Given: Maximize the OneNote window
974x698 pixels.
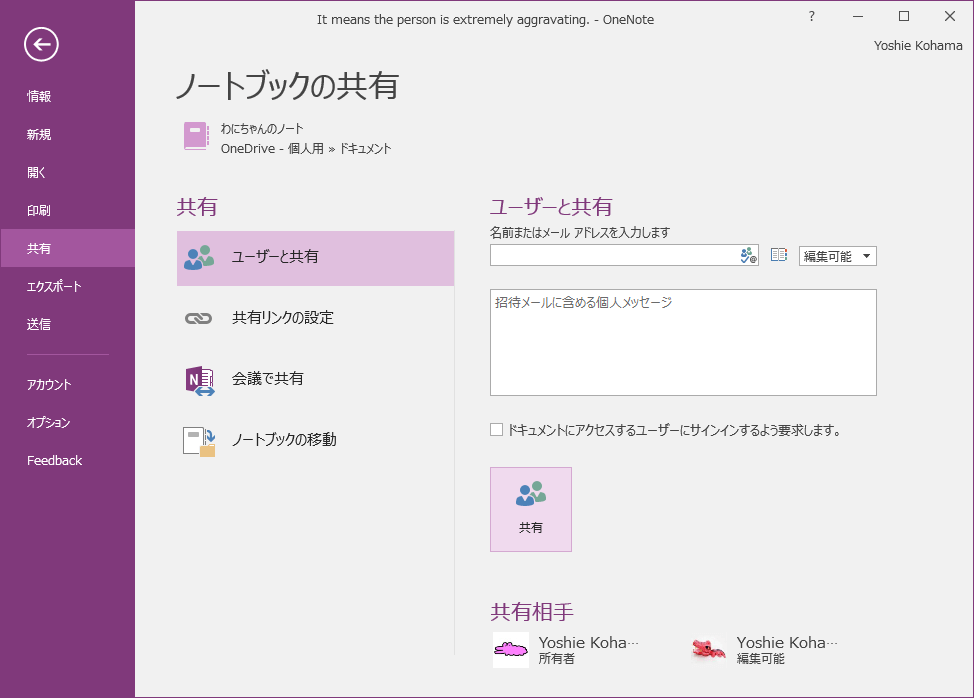Looking at the screenshot, I should [x=904, y=17].
